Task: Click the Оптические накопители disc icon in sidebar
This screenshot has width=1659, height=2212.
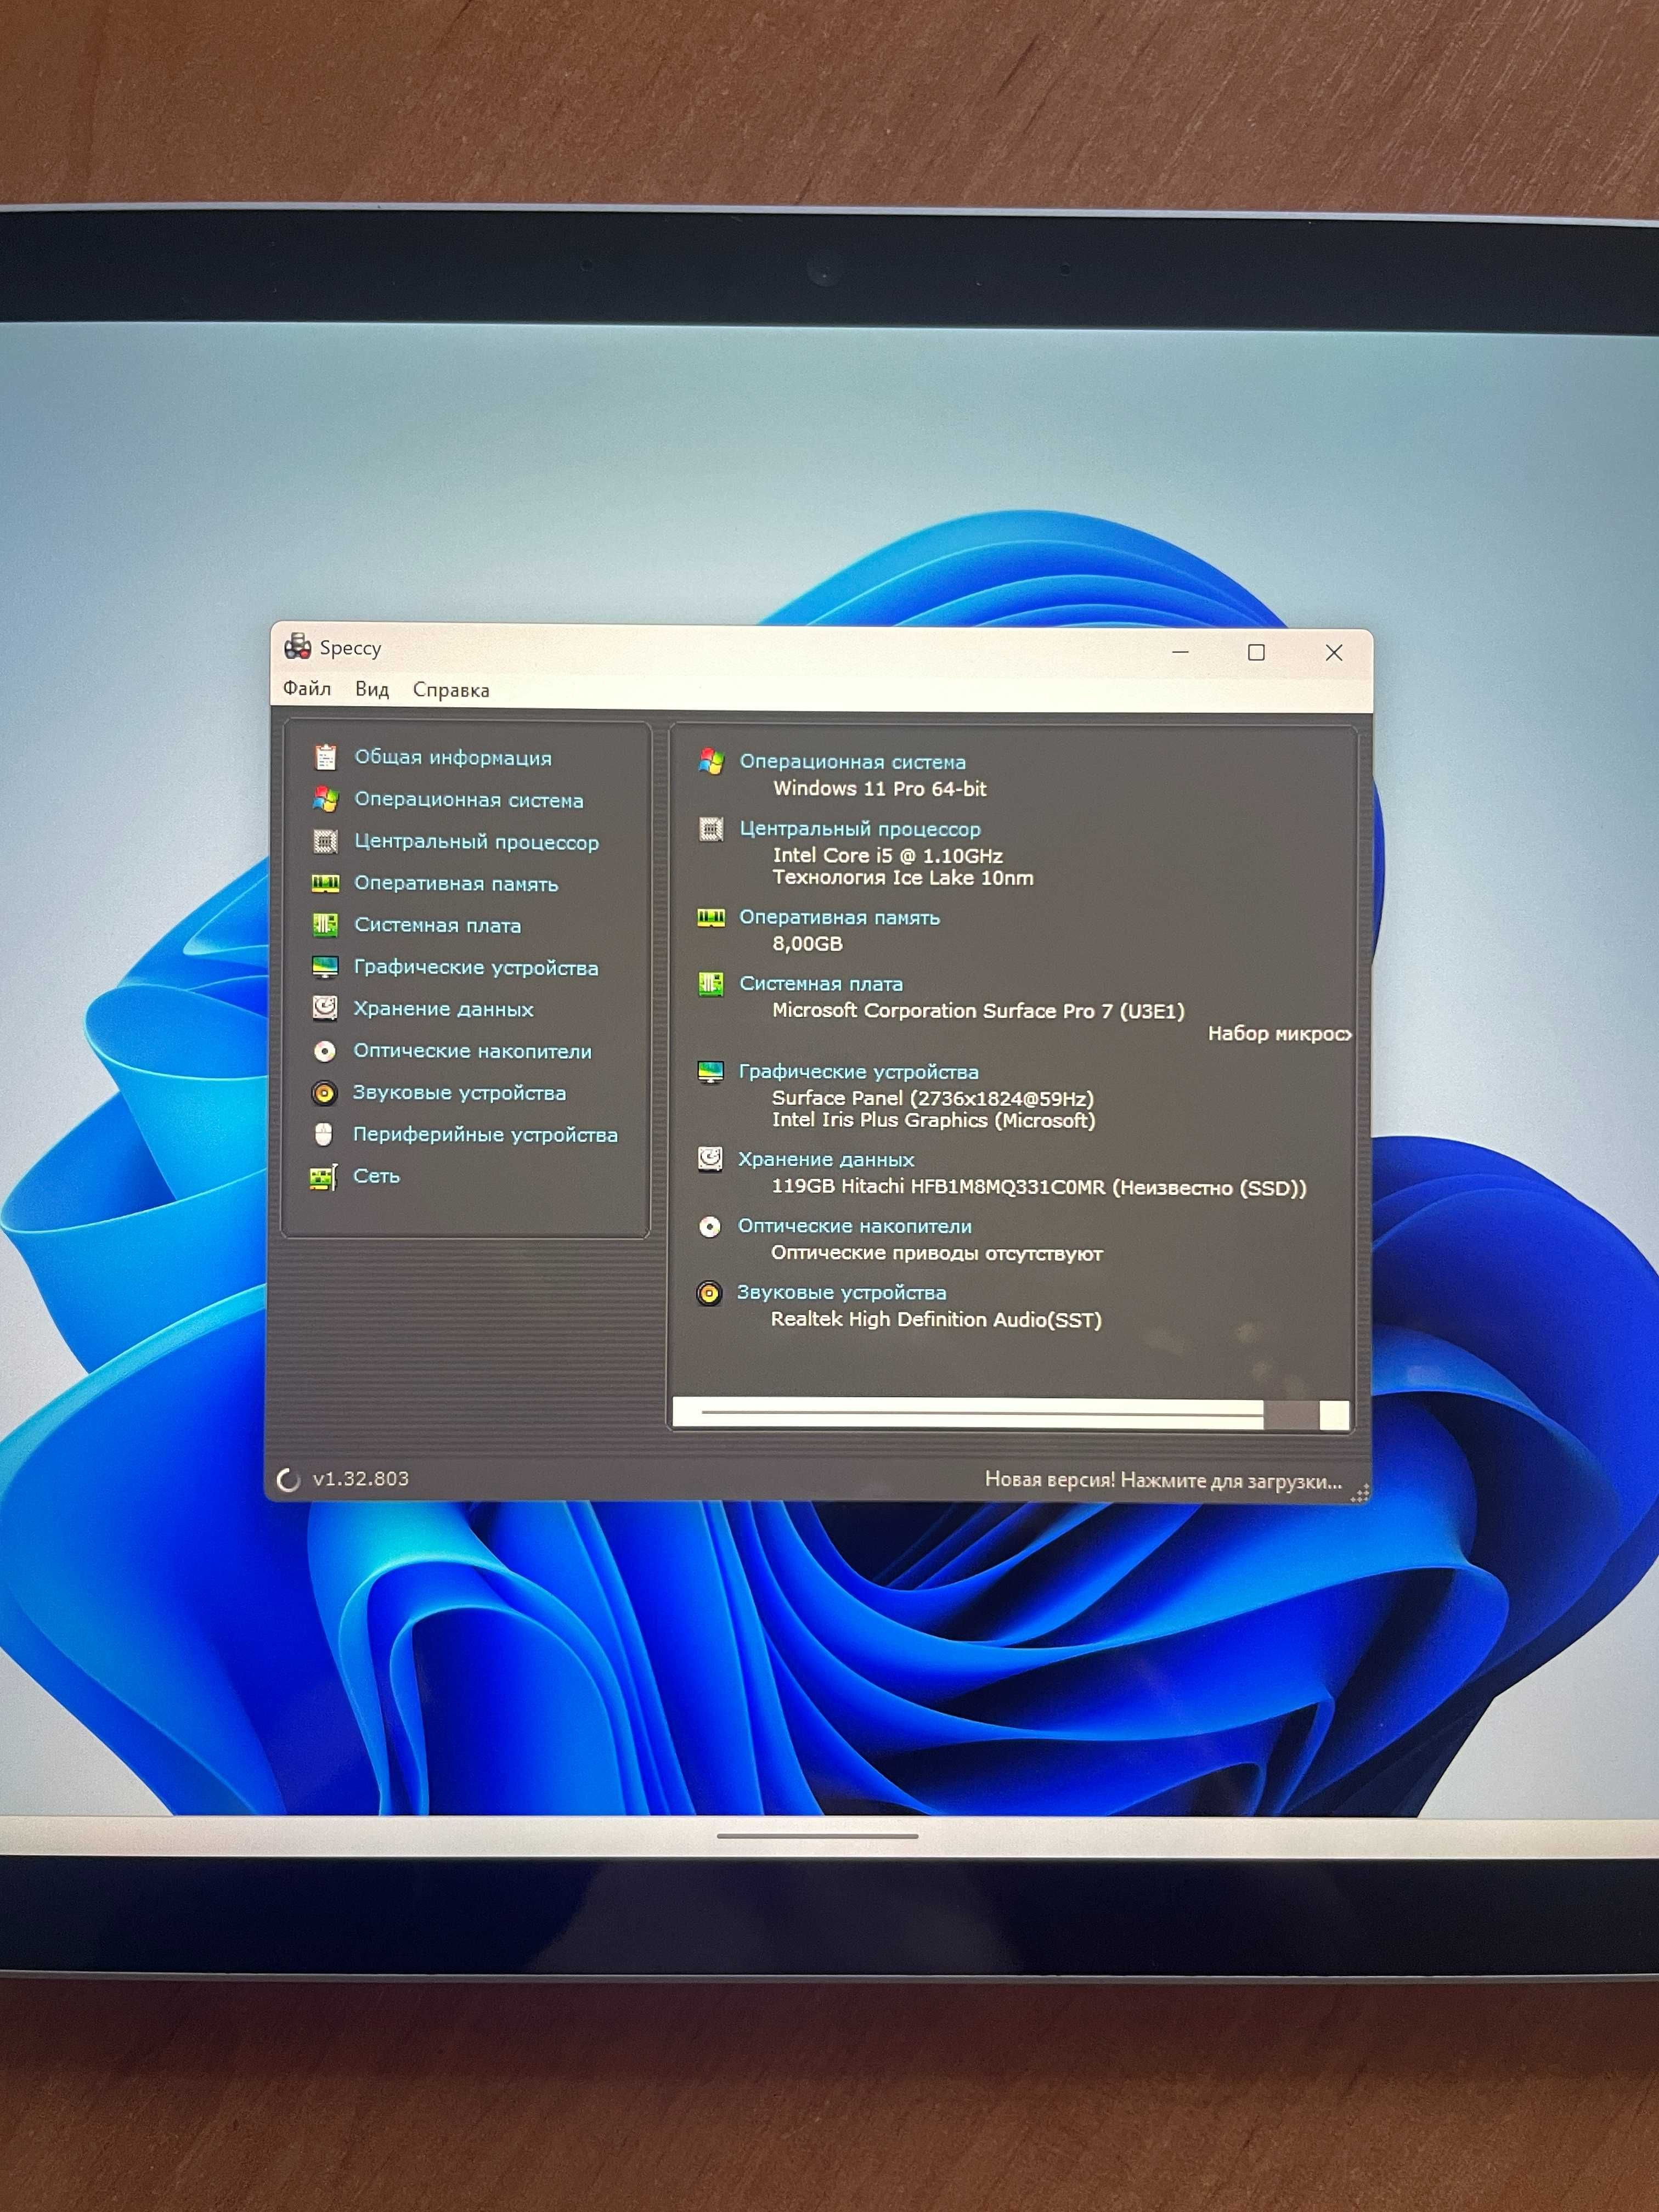Action: 324,1051
